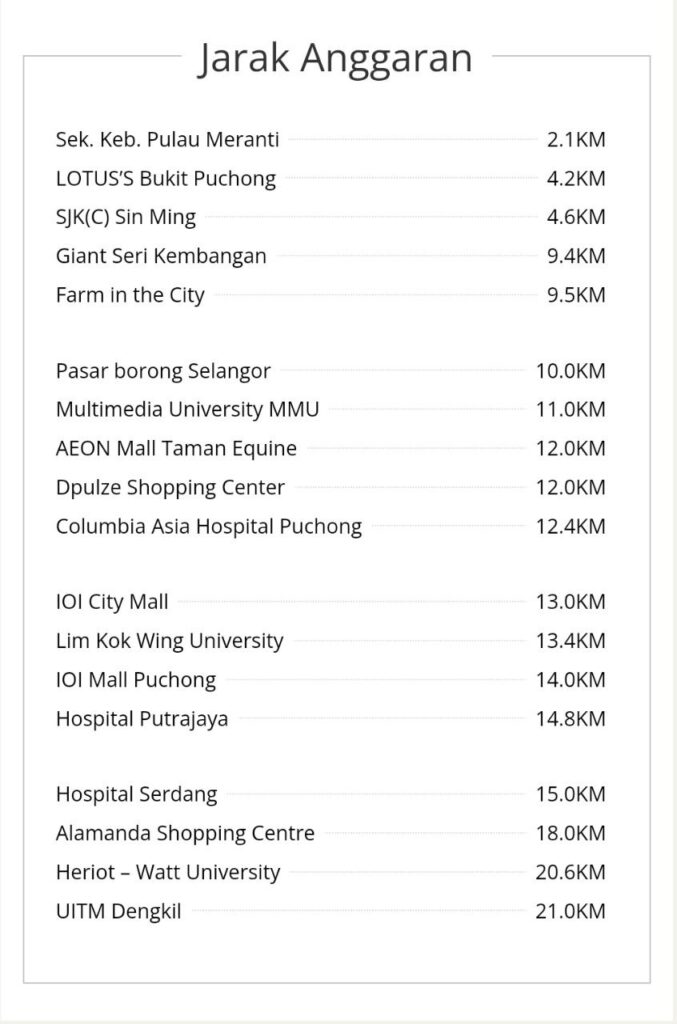Click the Jarak Anggaran heading

[334, 58]
